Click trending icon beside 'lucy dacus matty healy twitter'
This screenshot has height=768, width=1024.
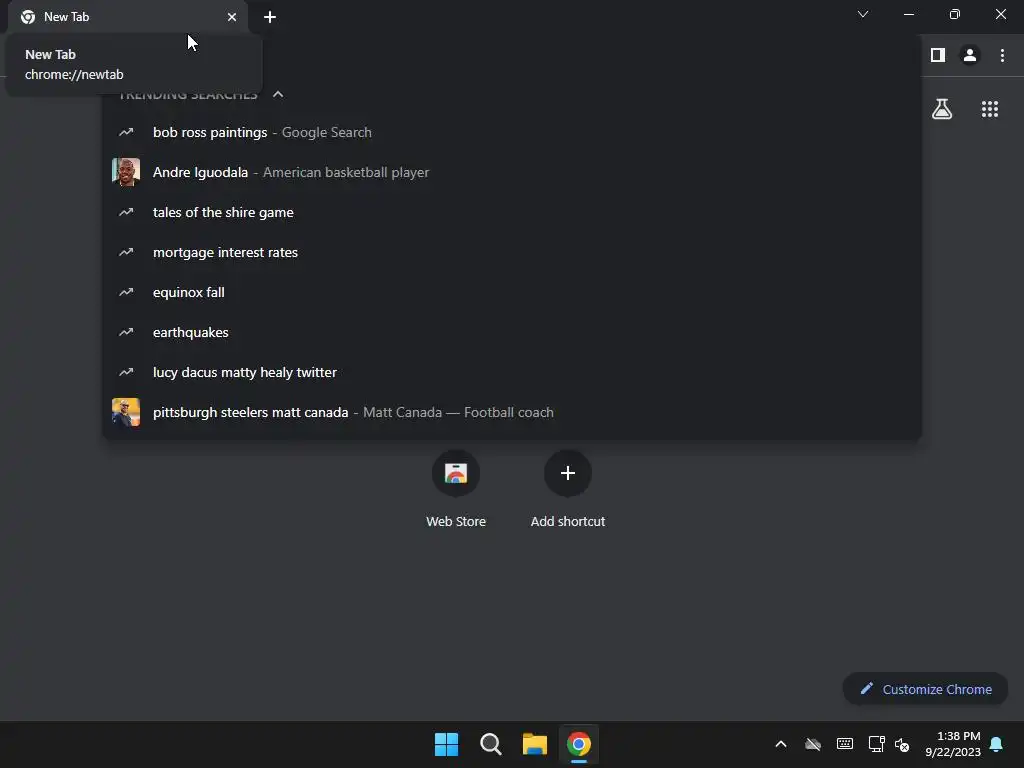[126, 372]
